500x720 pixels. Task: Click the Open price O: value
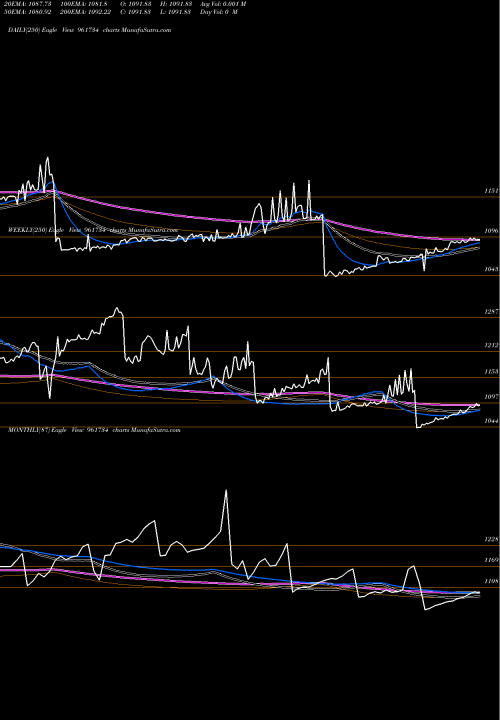(x=135, y=4)
